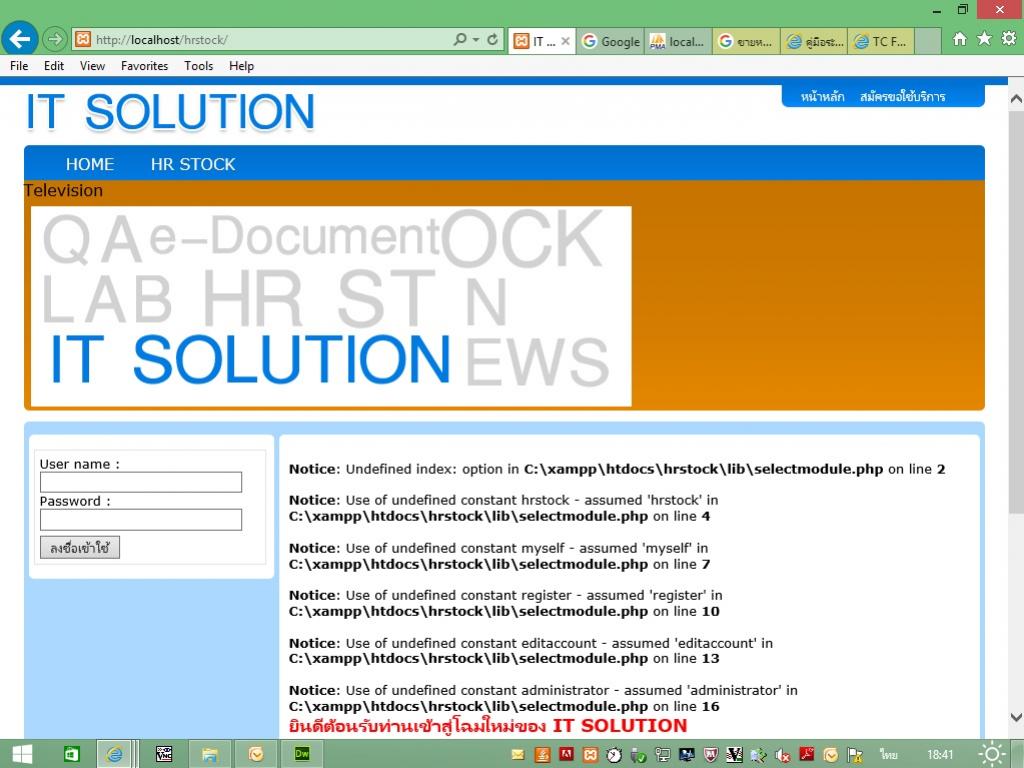
Task: Click the red welcome text ยินดีต้อนรับ IT SOLUTION
Action: point(488,726)
